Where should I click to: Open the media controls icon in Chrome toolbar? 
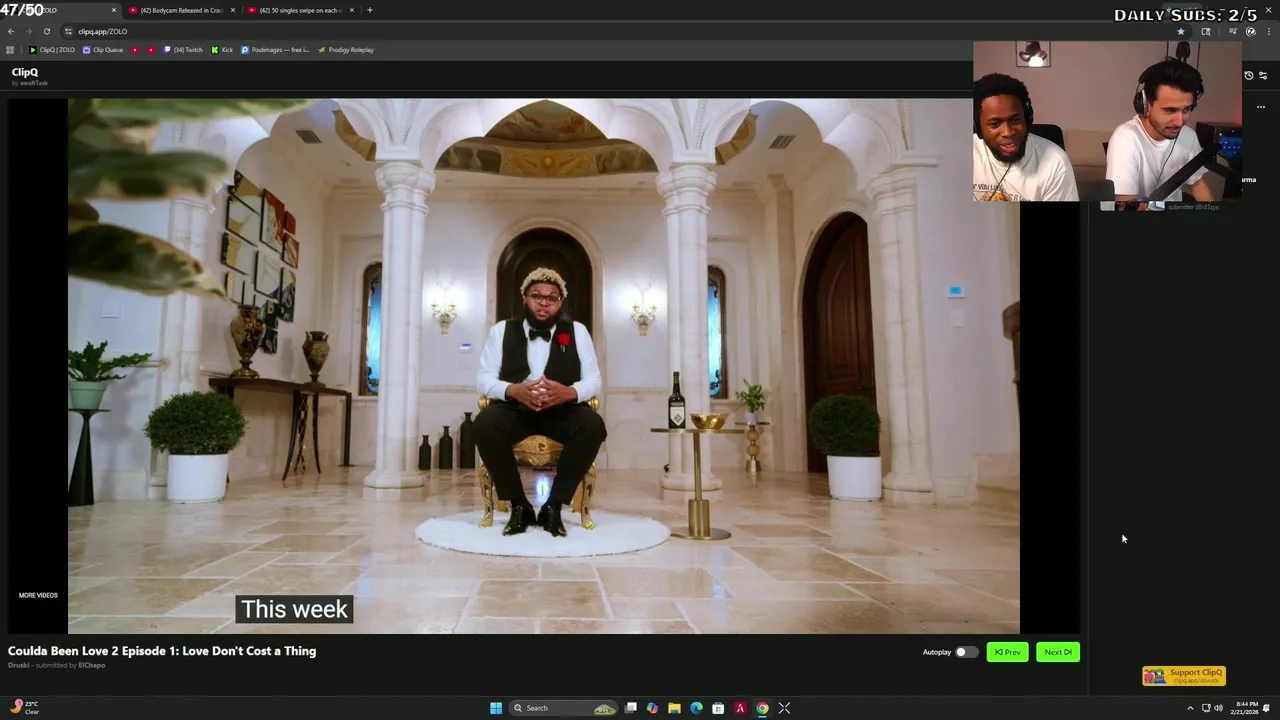click(x=1232, y=31)
